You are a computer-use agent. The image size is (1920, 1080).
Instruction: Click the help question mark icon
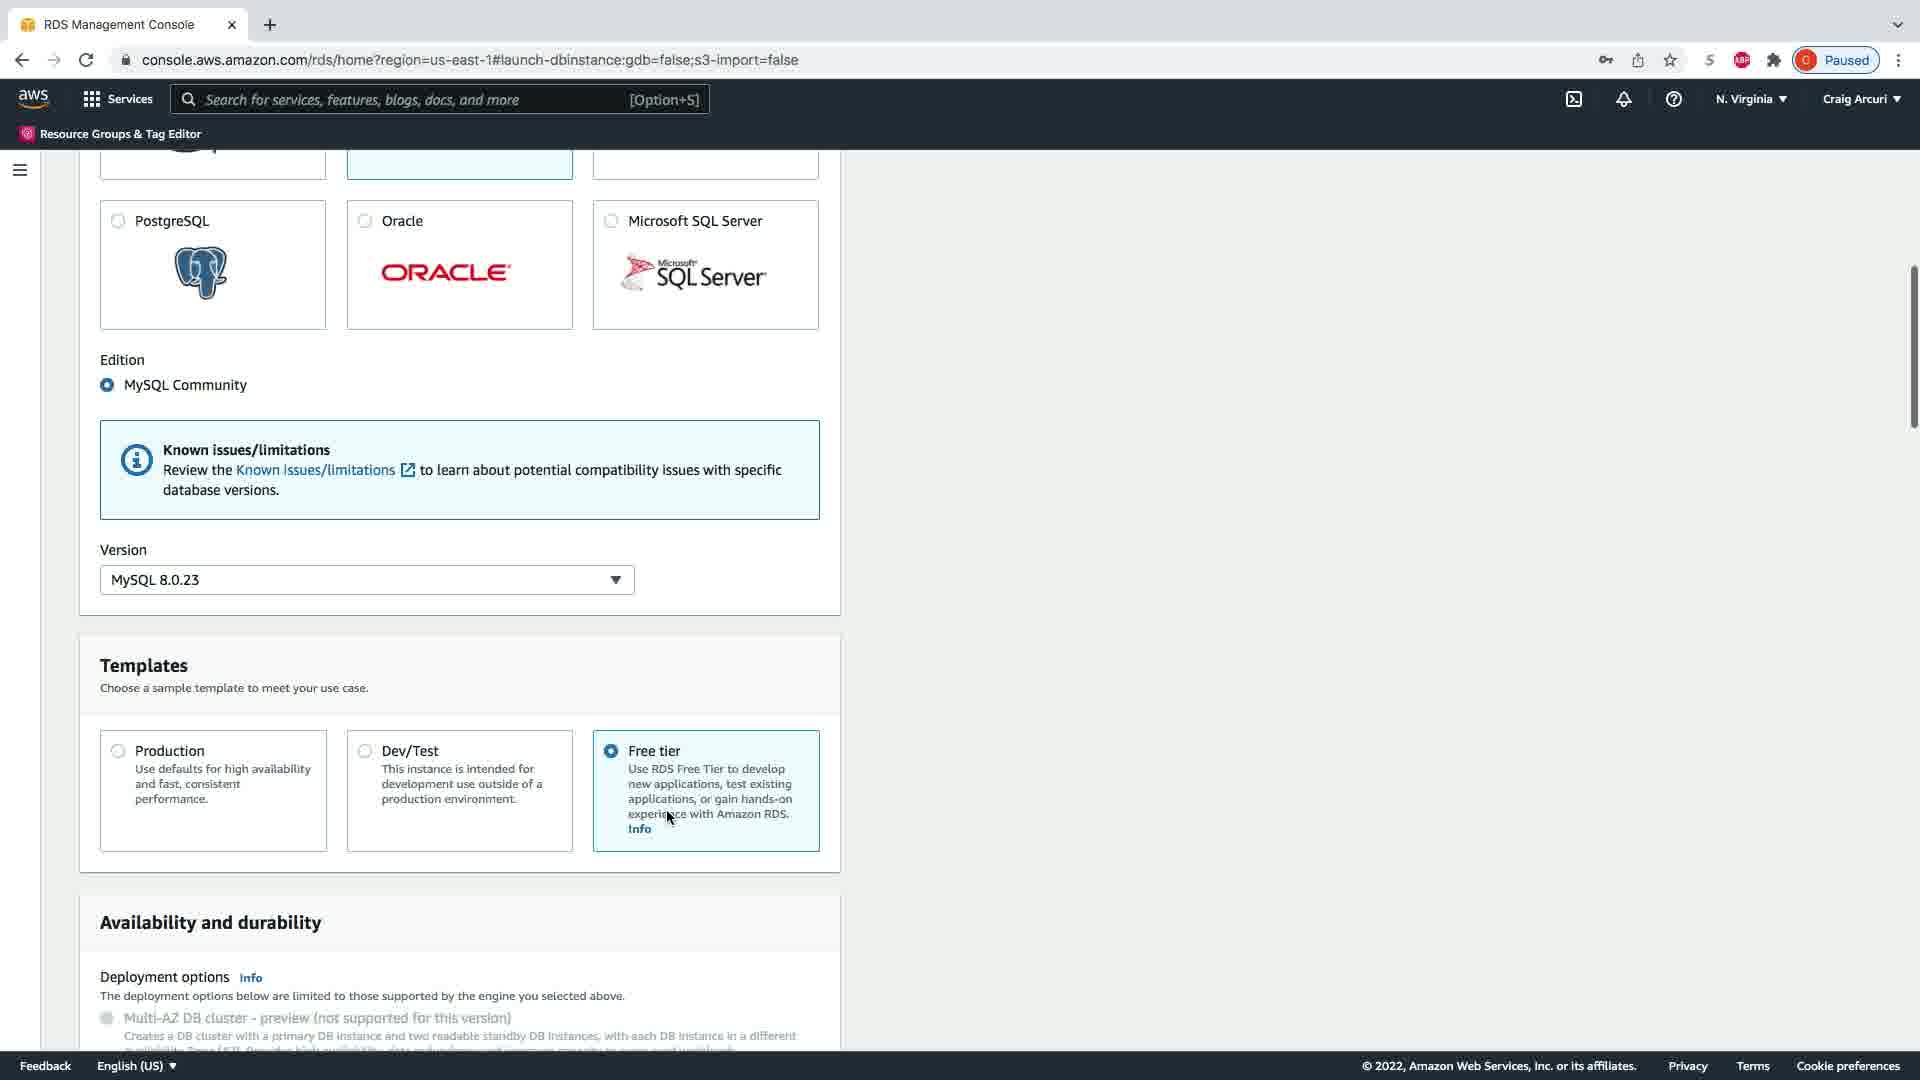pos(1673,99)
